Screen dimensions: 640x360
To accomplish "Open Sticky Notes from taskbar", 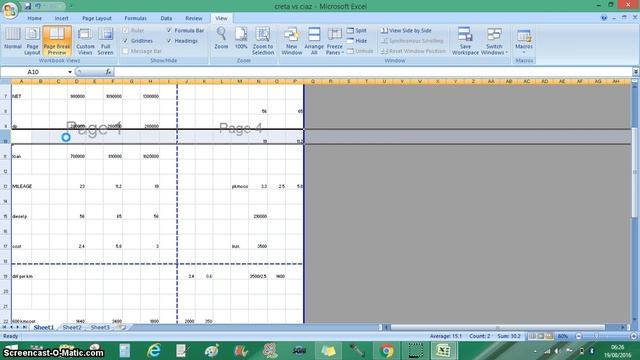I will click(328, 351).
